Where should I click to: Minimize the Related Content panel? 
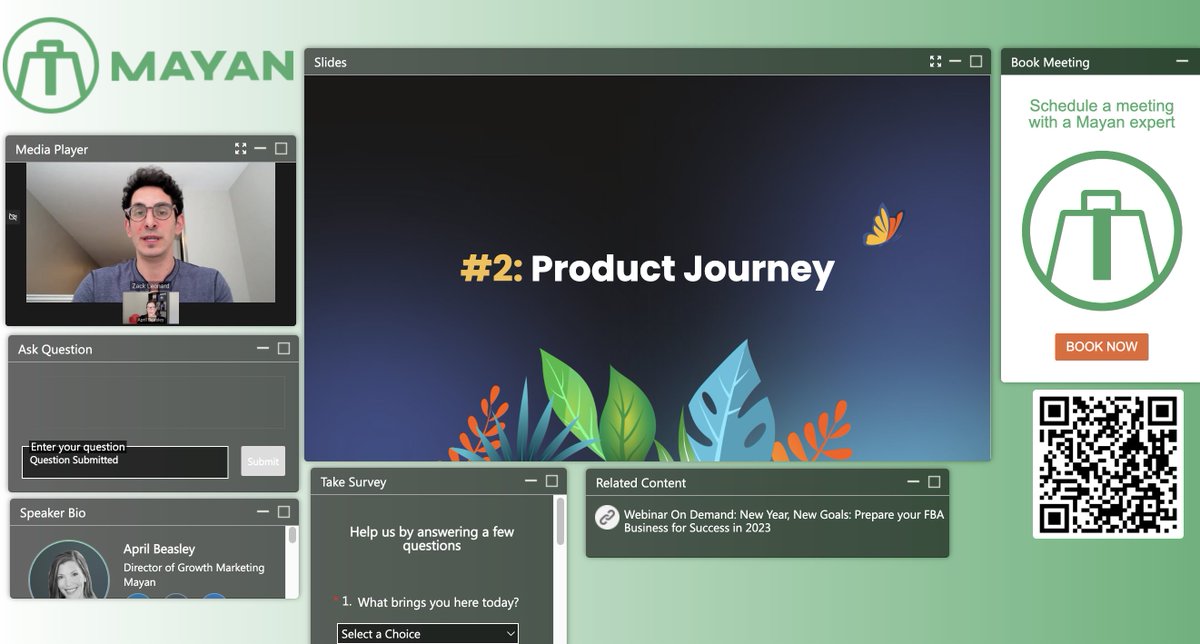(x=913, y=482)
